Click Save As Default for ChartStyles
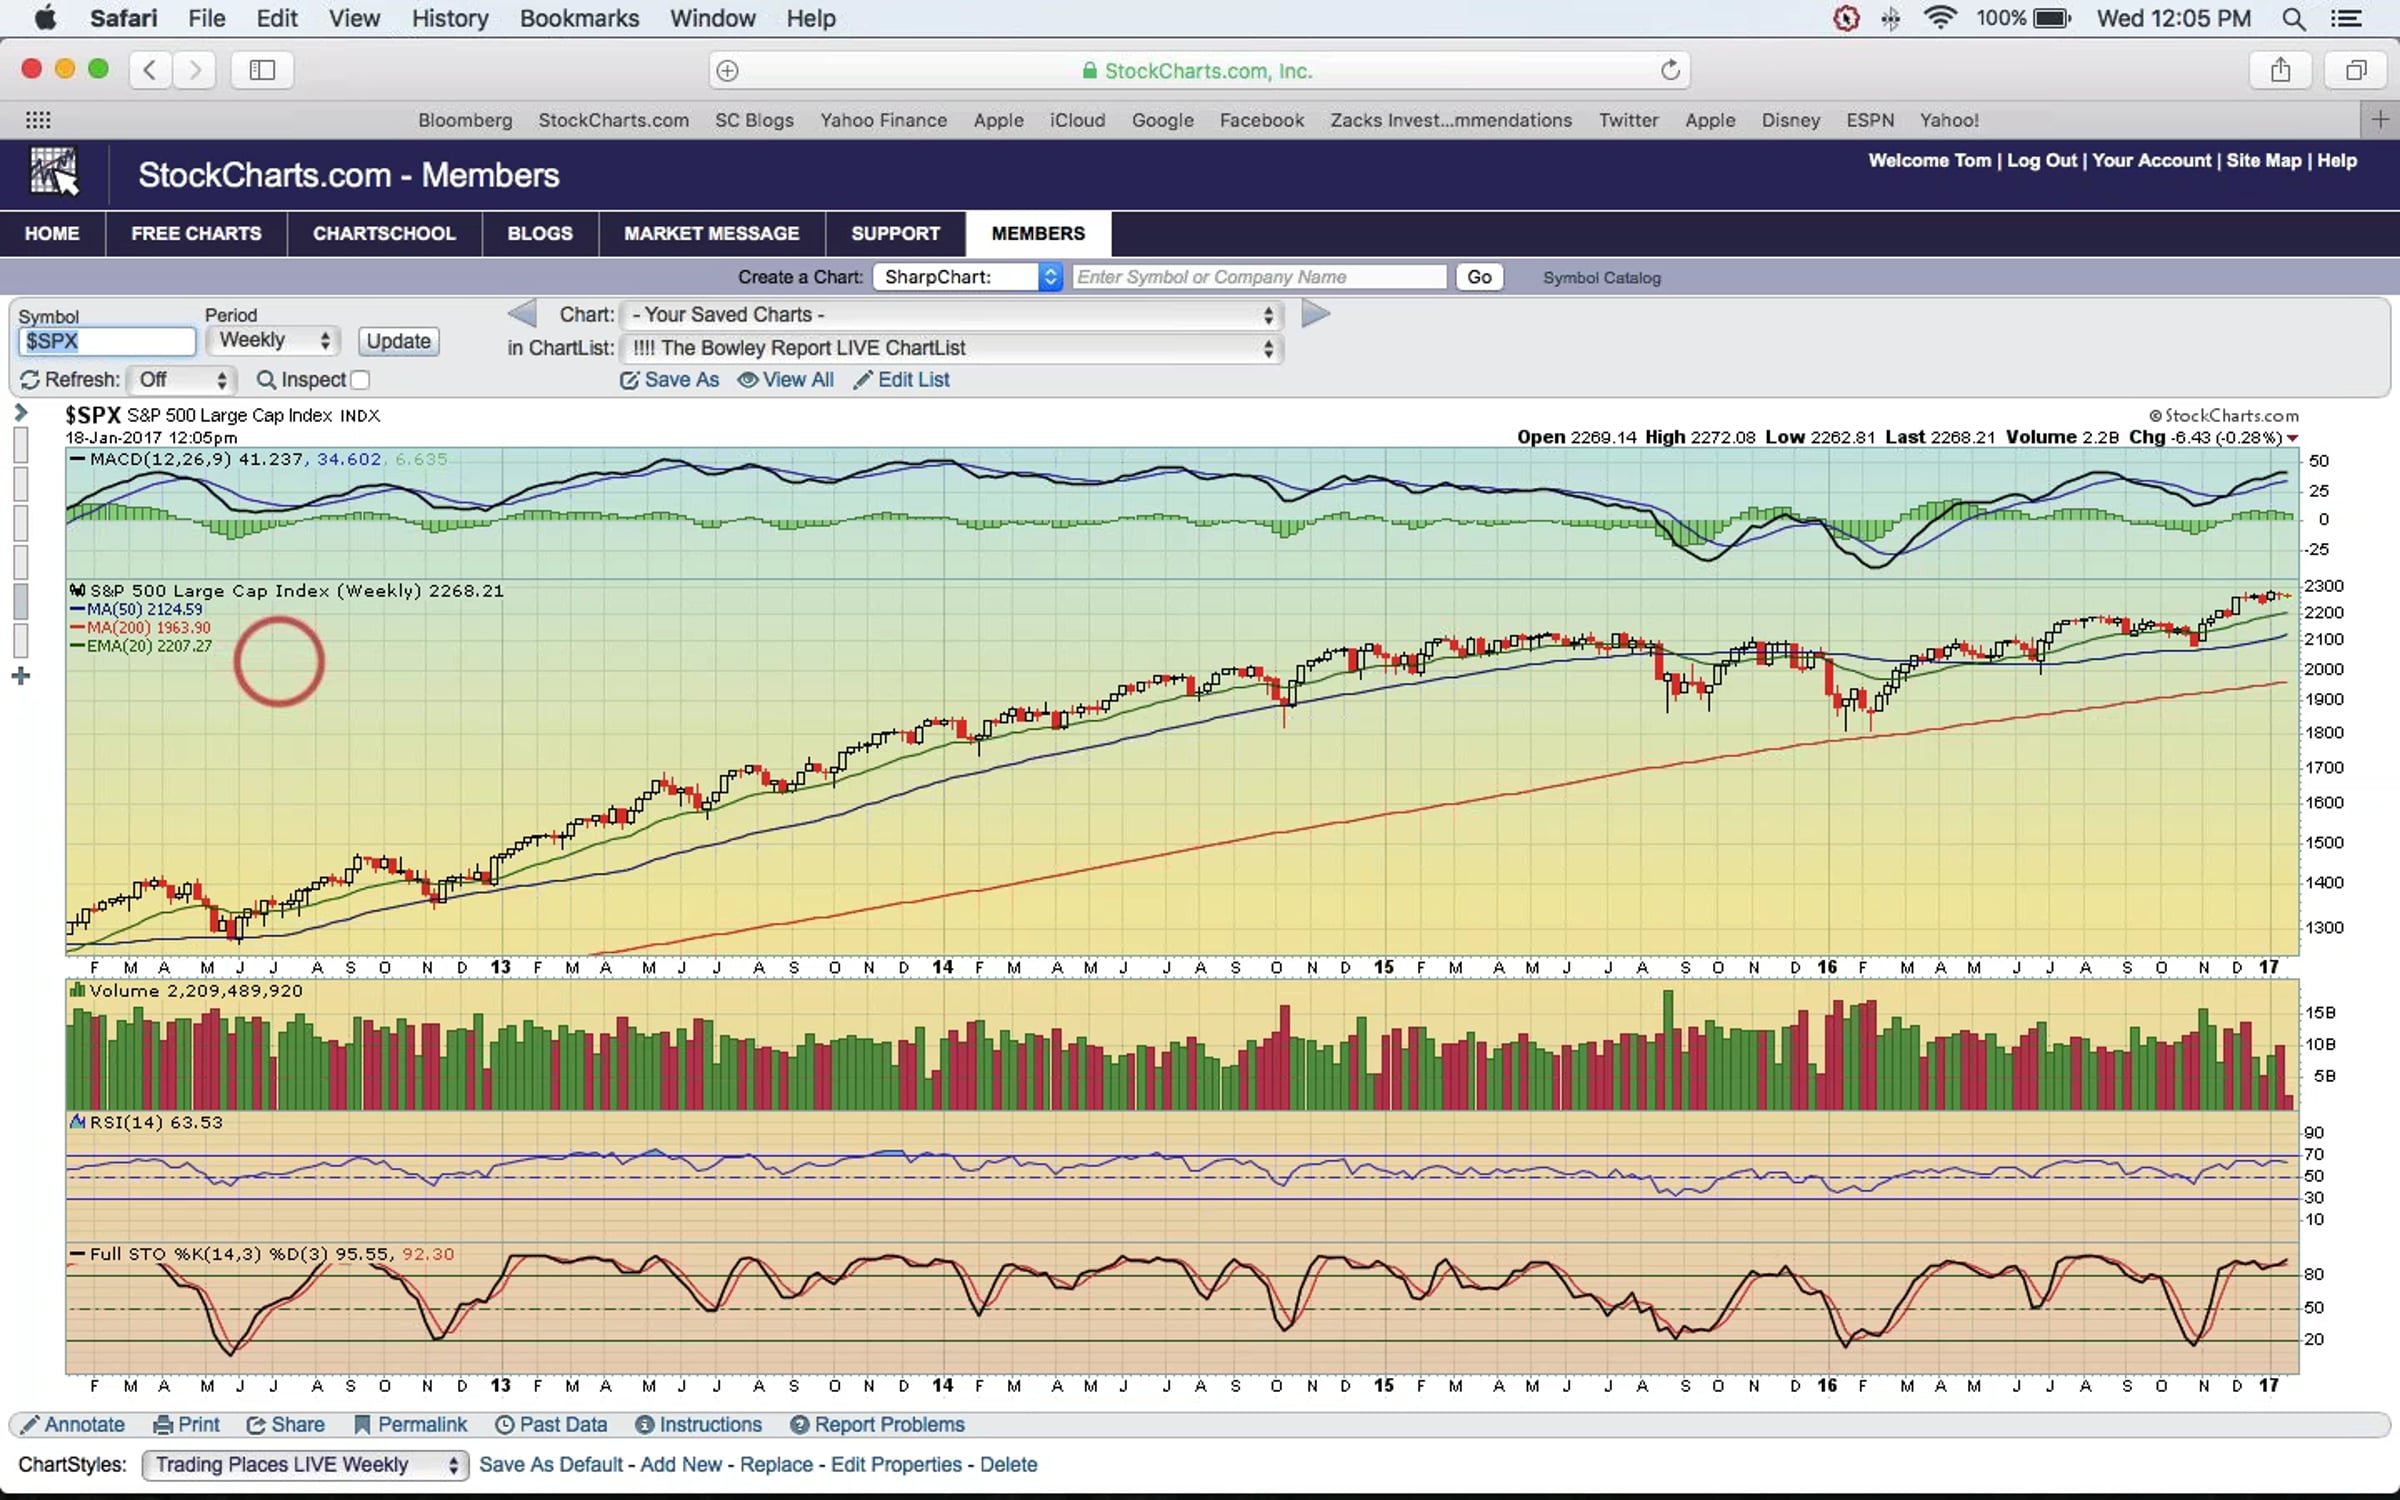 [551, 1465]
